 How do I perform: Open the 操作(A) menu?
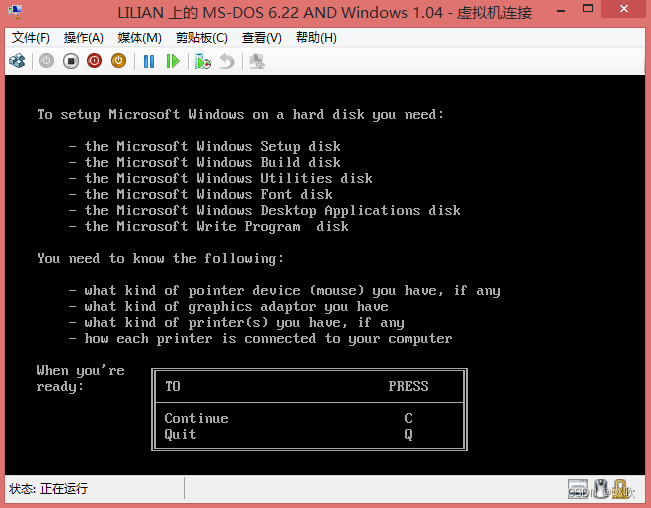tap(83, 38)
